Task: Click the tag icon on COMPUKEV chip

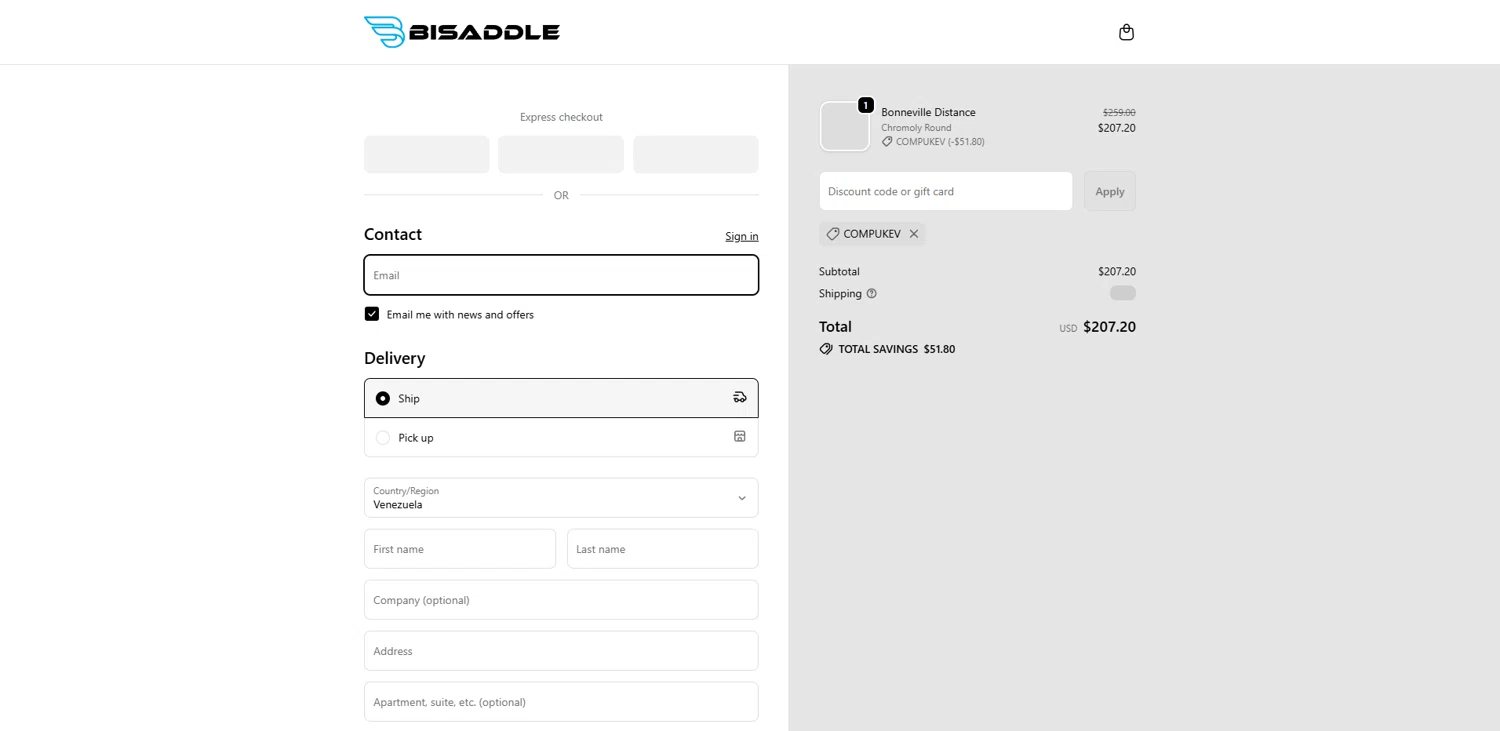Action: coord(833,234)
